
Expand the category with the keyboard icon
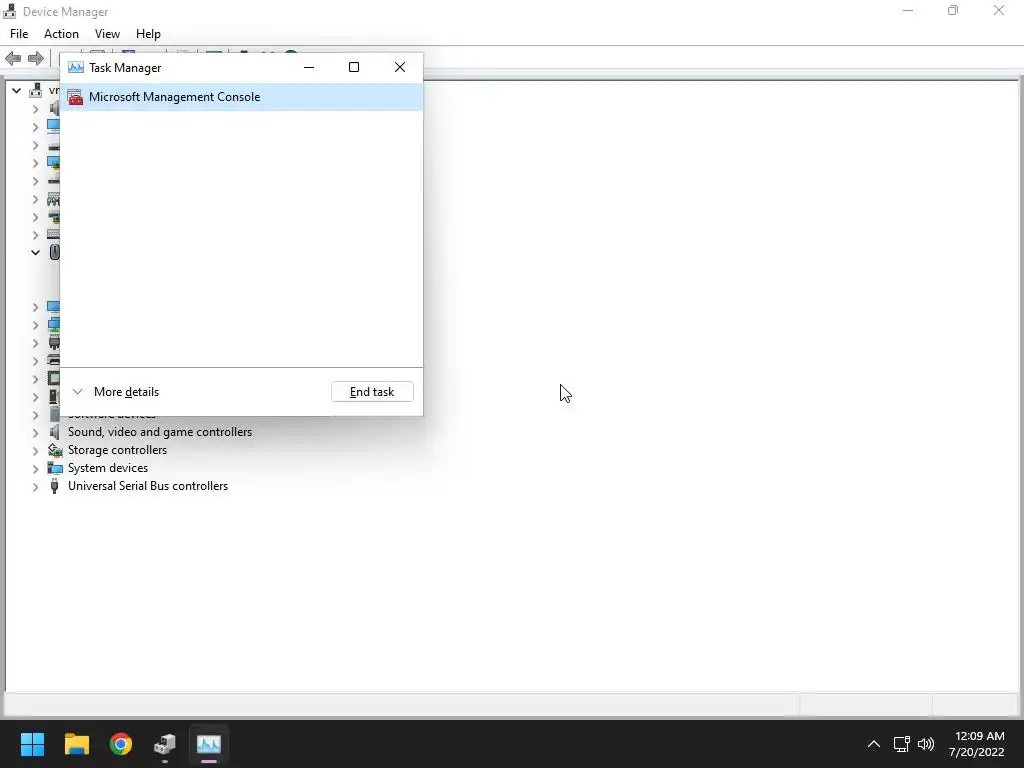coord(35,235)
